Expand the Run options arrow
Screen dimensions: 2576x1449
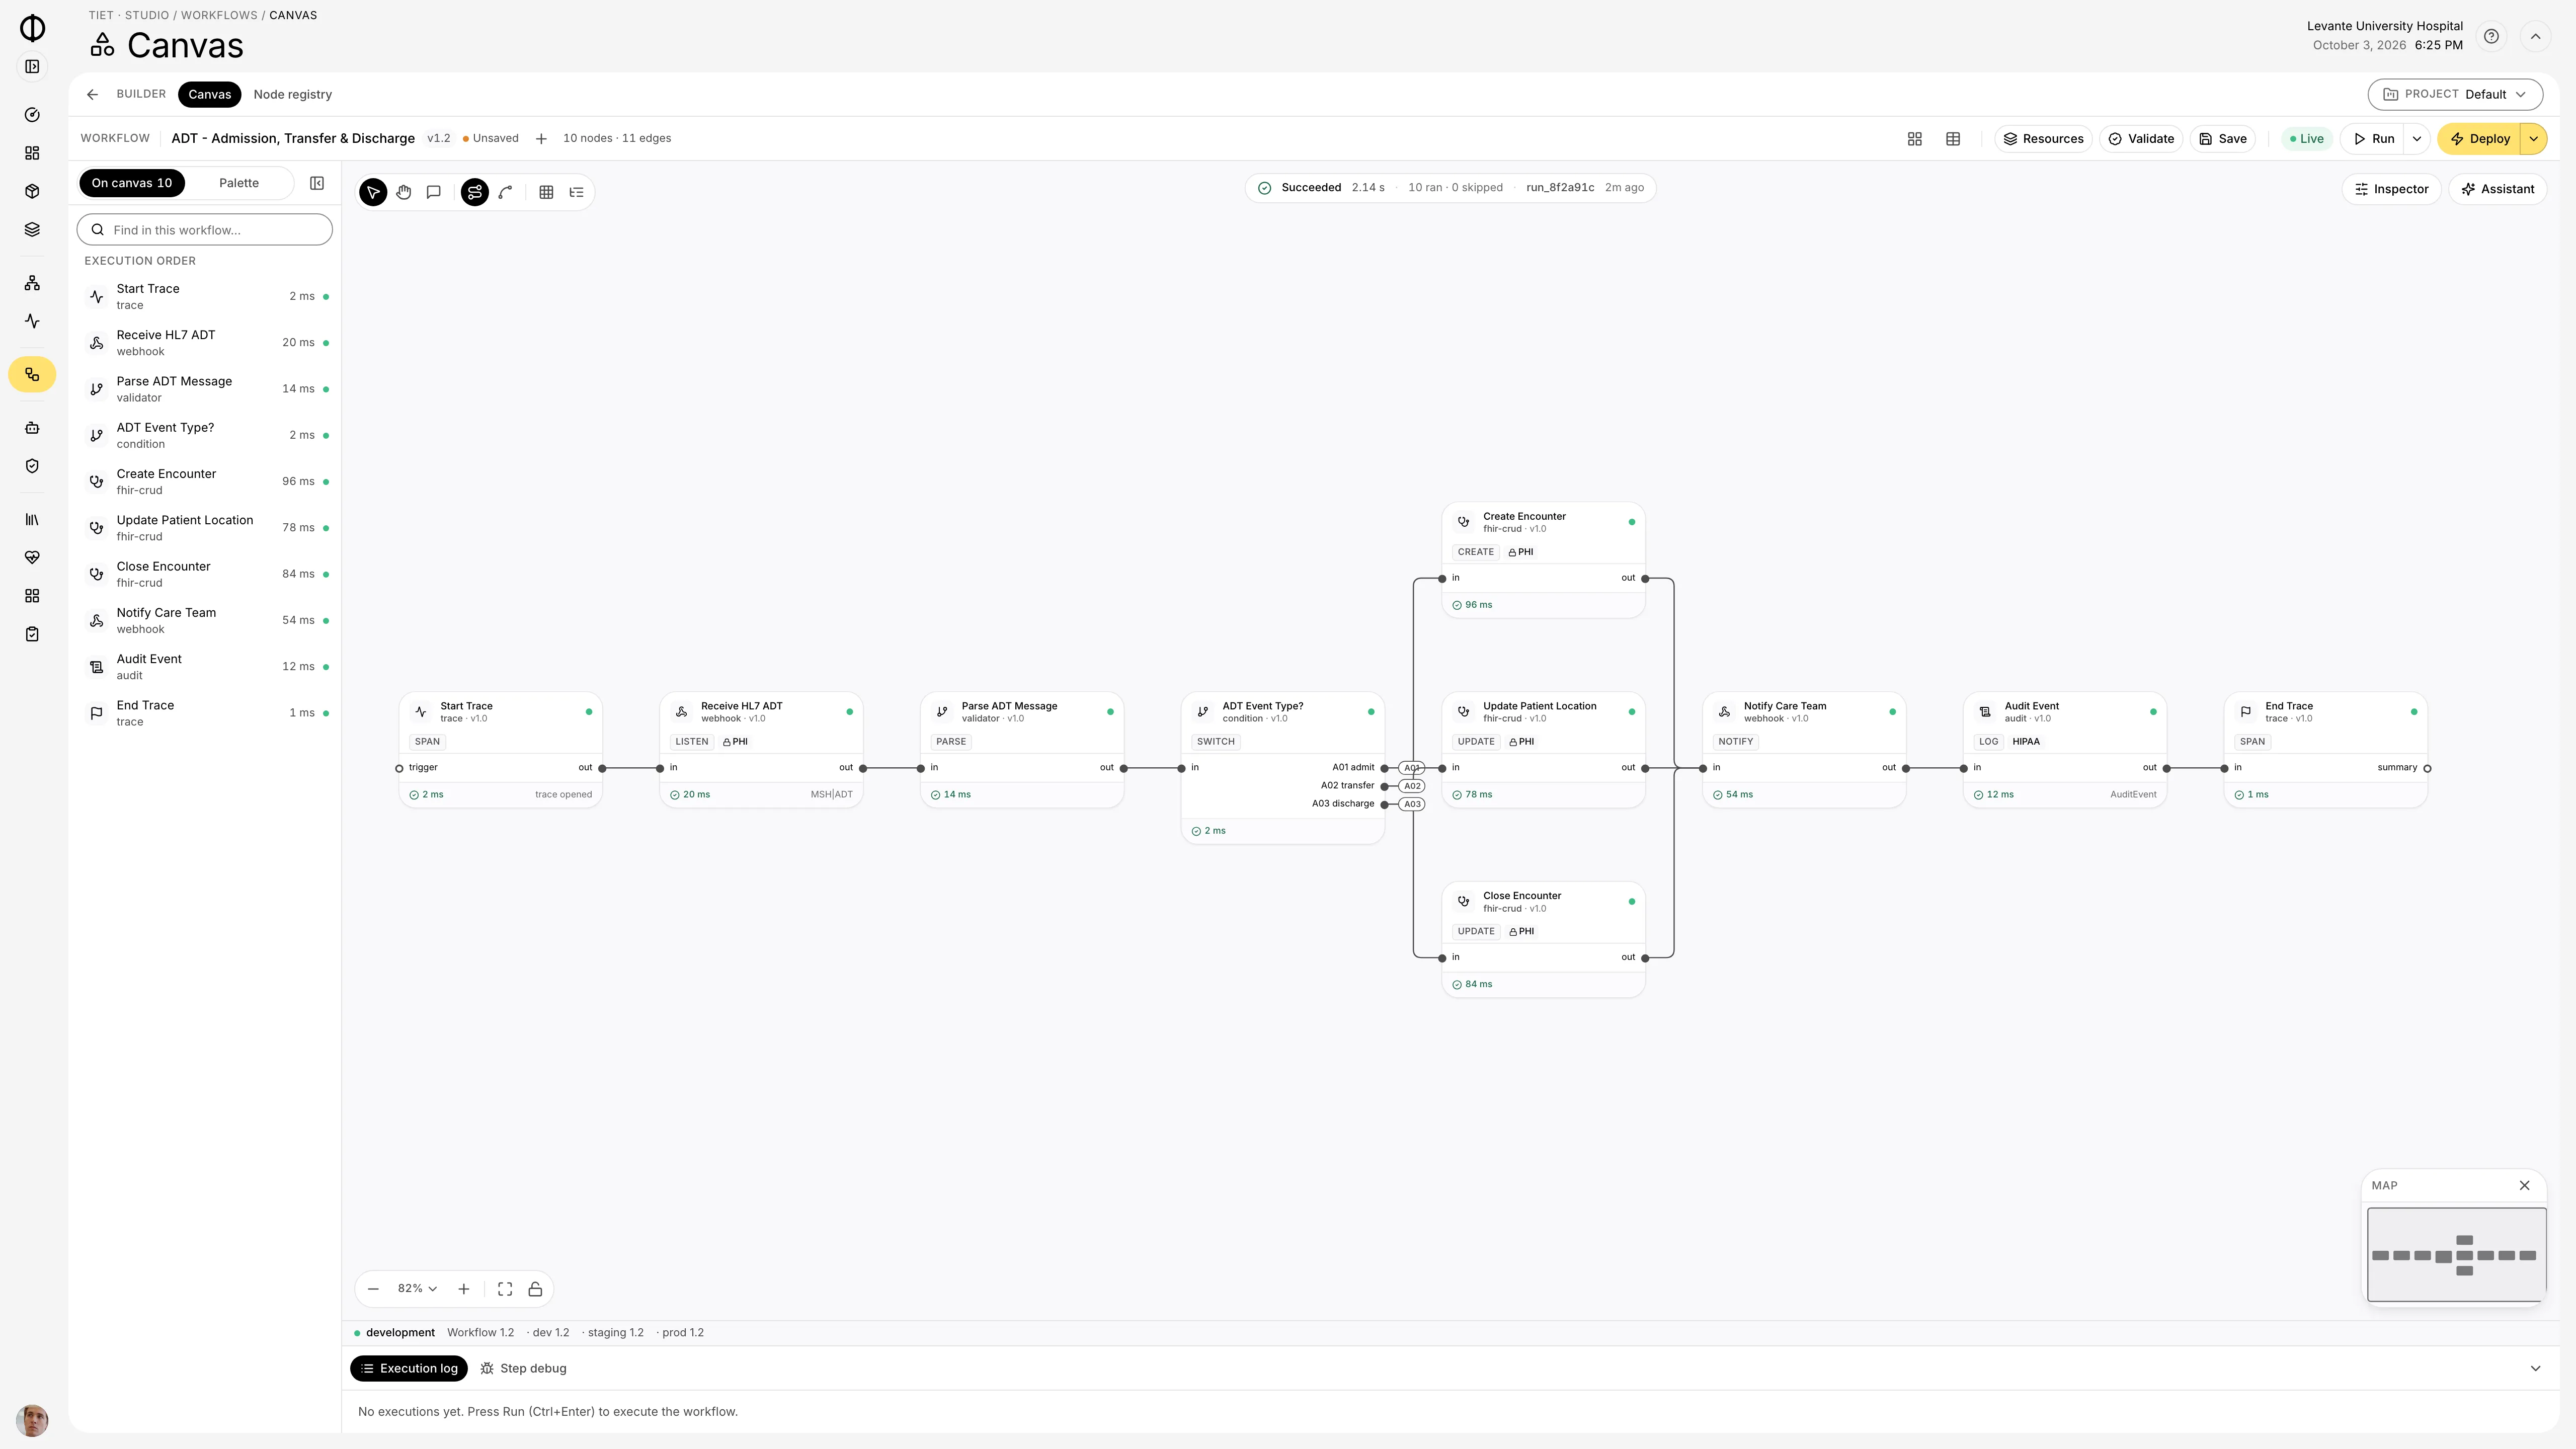2417,139
